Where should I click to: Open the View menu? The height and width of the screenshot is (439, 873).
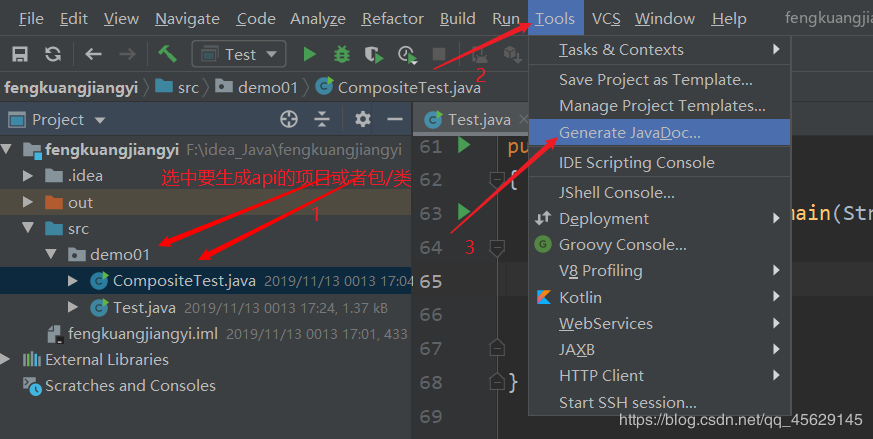pos(121,19)
